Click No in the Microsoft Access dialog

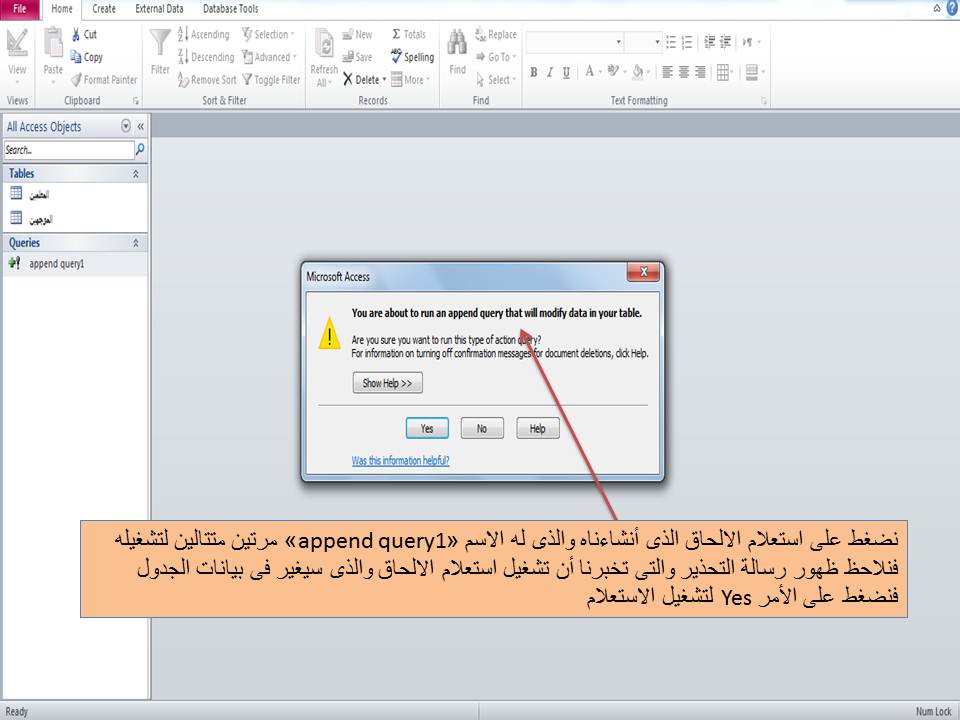(482, 428)
